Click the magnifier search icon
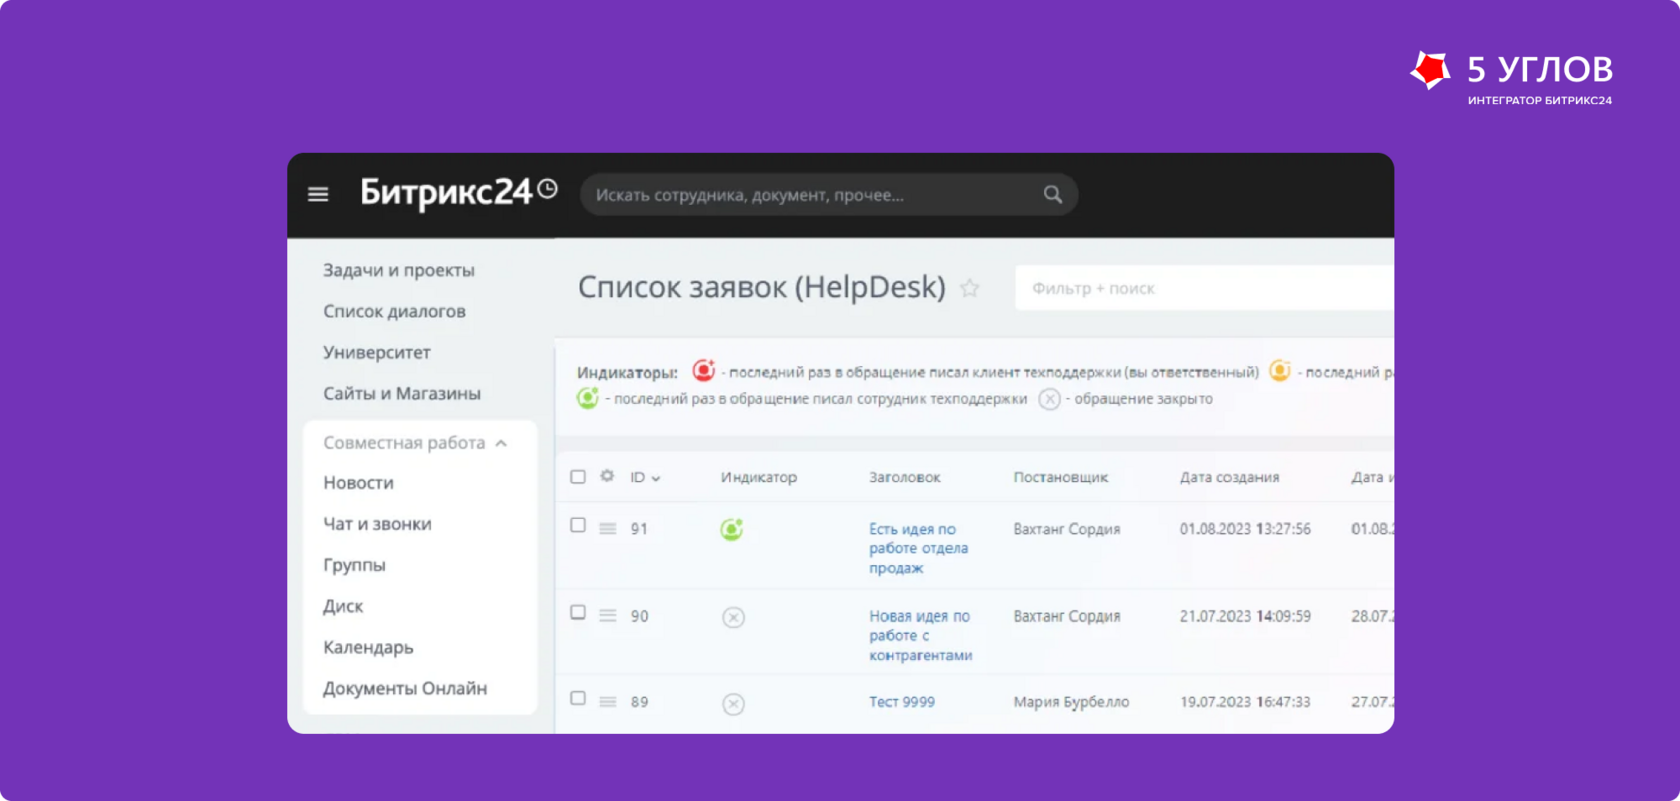Image resolution: width=1680 pixels, height=801 pixels. pos(1053,194)
